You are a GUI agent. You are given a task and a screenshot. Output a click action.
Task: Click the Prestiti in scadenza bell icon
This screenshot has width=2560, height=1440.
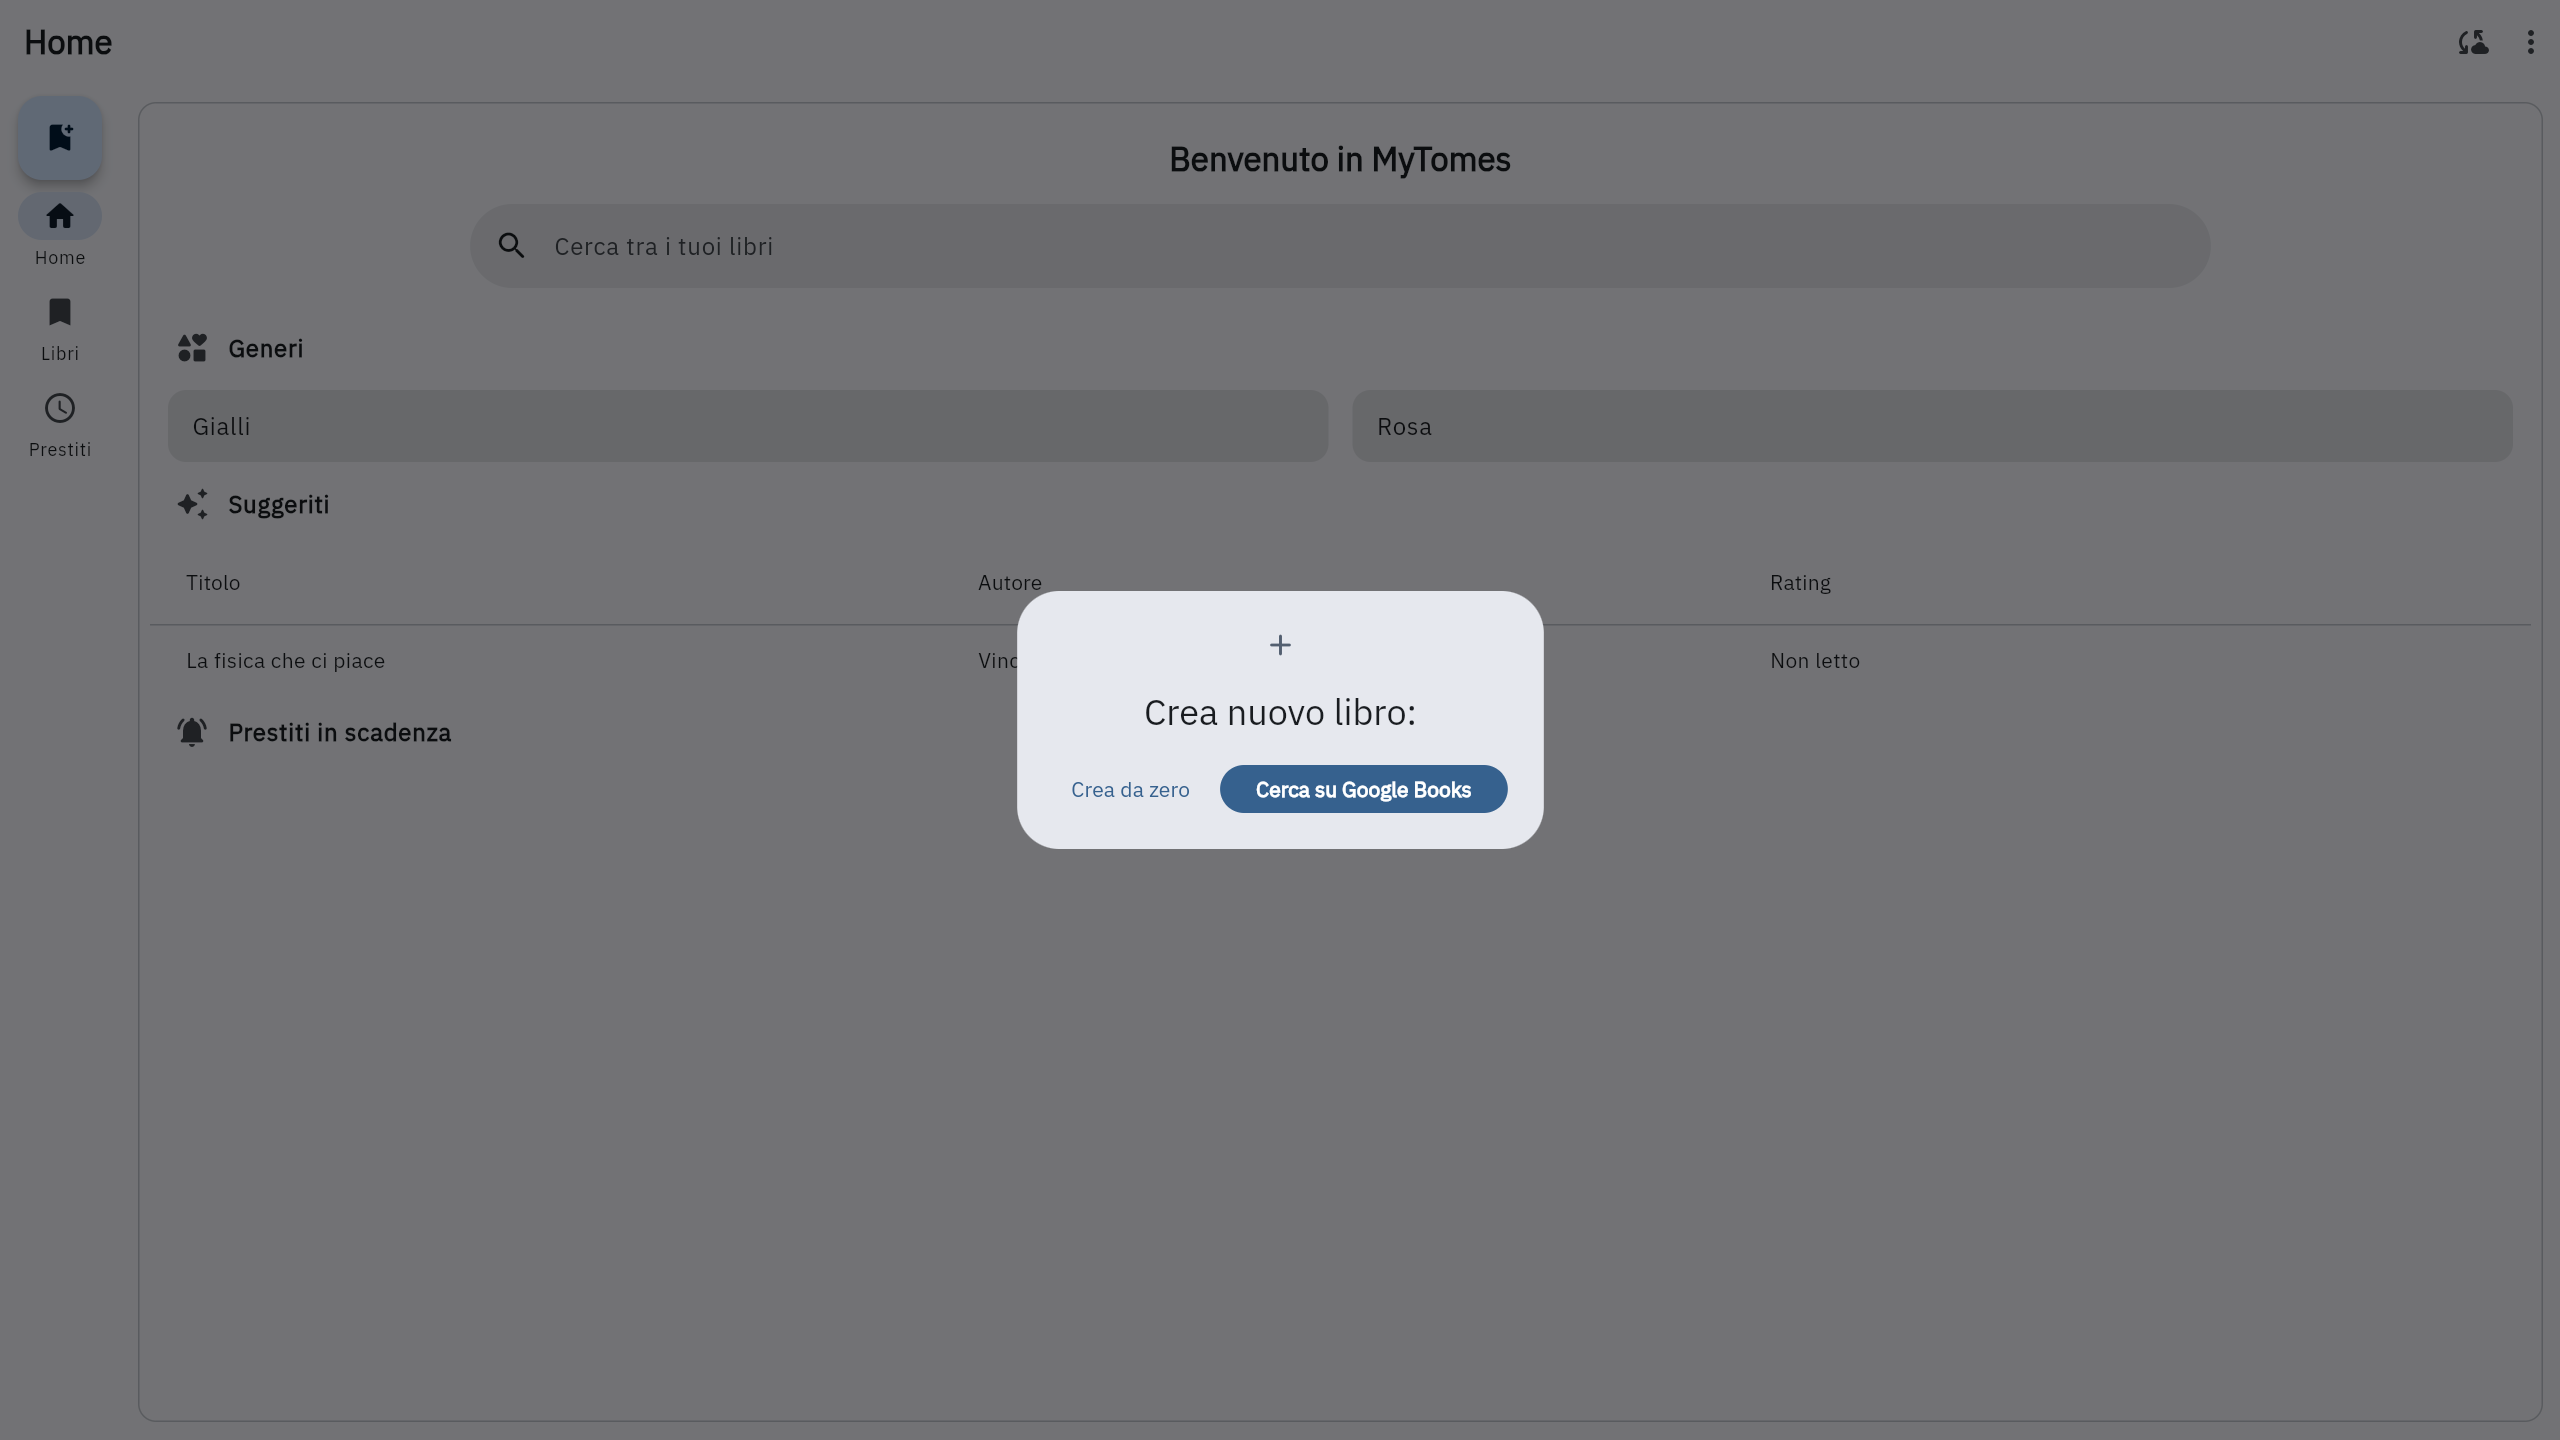coord(192,732)
